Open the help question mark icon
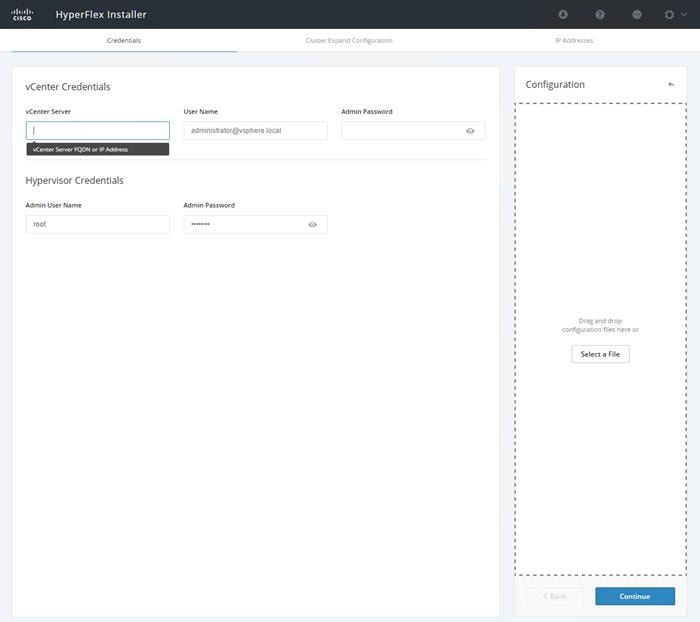Image resolution: width=700 pixels, height=622 pixels. click(x=600, y=14)
